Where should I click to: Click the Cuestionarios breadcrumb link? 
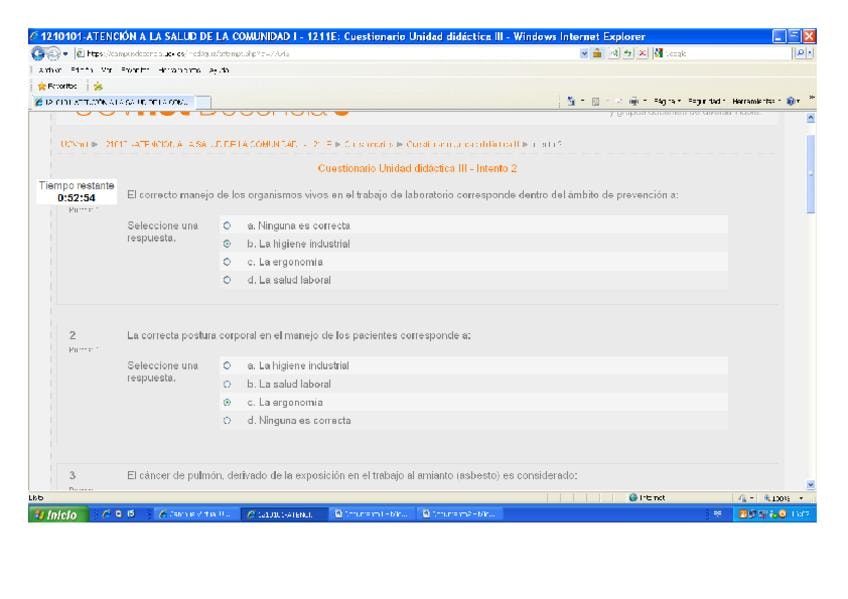(368, 144)
